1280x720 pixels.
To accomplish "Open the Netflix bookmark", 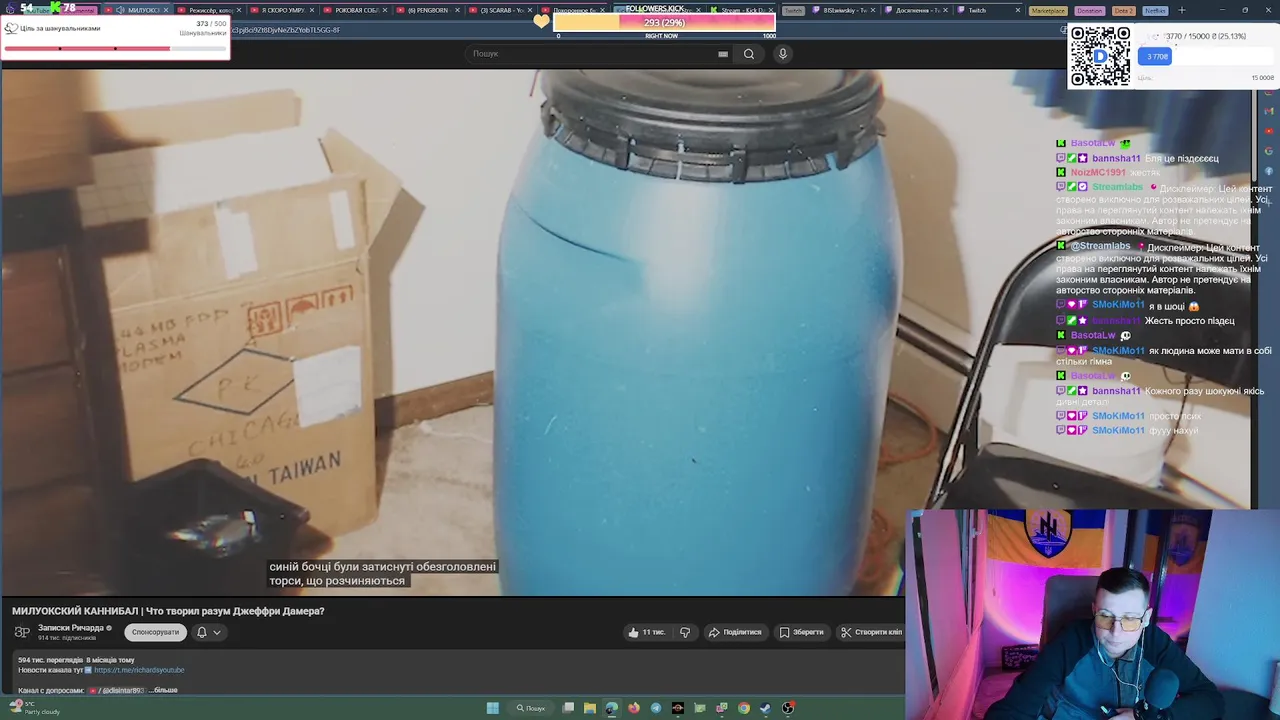I will point(1155,10).
